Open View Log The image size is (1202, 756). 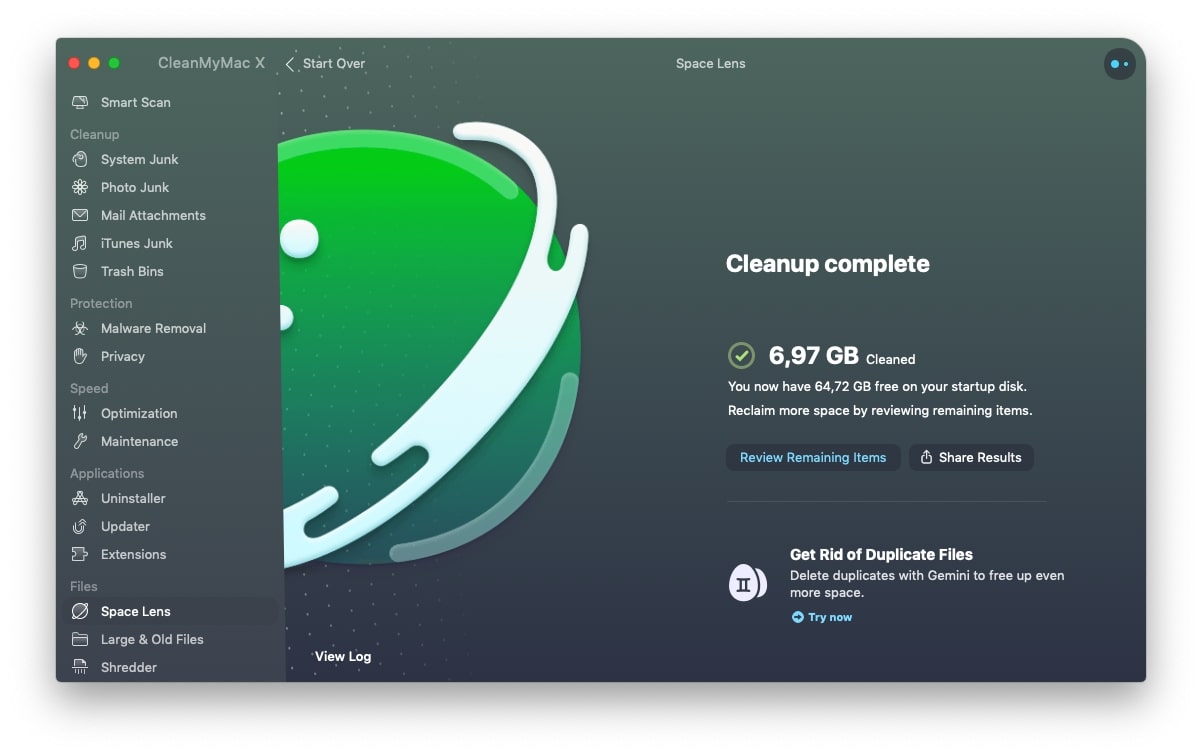click(343, 656)
